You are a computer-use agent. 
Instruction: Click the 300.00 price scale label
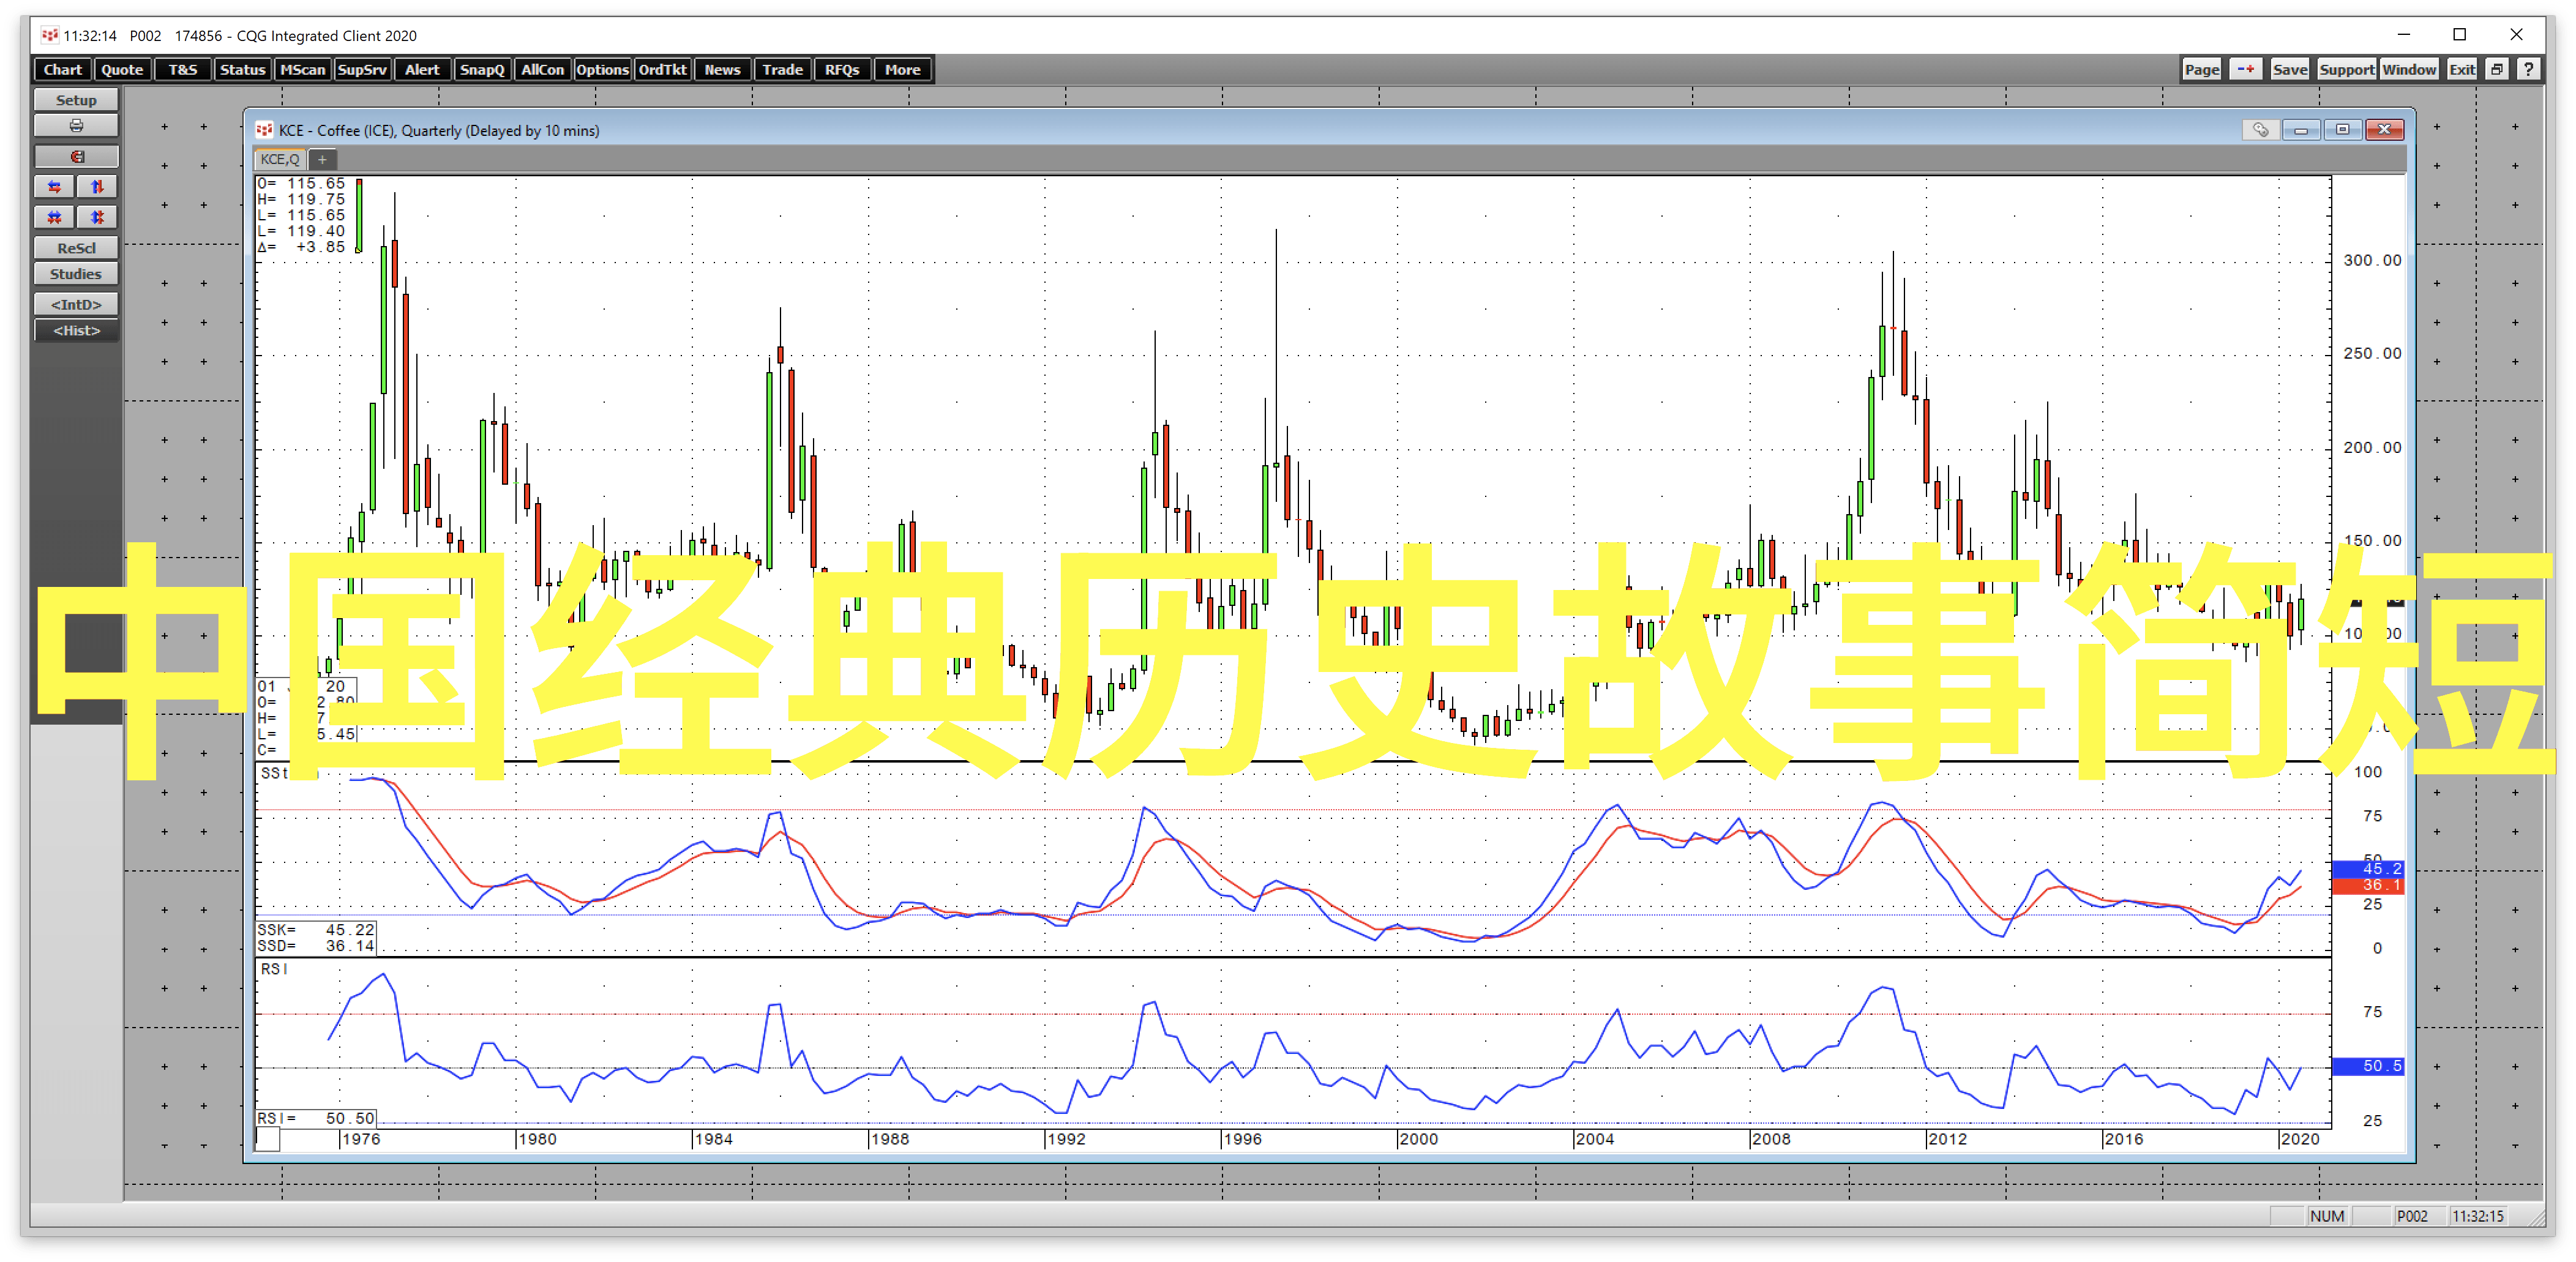[x=2372, y=260]
